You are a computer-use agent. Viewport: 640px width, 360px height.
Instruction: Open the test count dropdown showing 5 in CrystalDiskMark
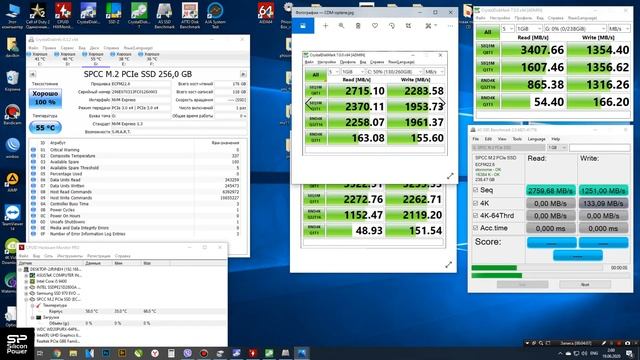(507, 29)
